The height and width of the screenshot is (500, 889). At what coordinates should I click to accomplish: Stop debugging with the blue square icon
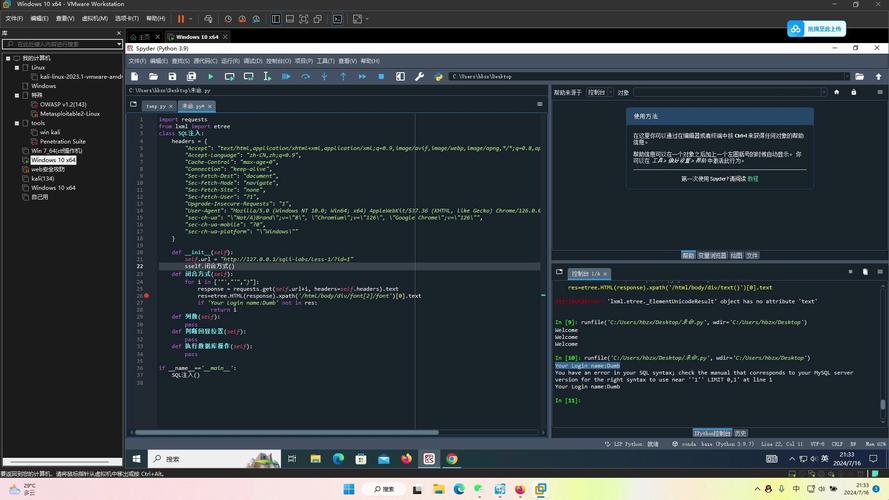(x=381, y=76)
